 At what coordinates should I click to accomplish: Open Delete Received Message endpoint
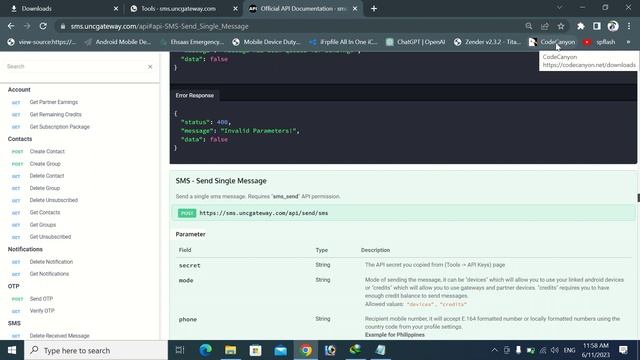tap(59, 336)
